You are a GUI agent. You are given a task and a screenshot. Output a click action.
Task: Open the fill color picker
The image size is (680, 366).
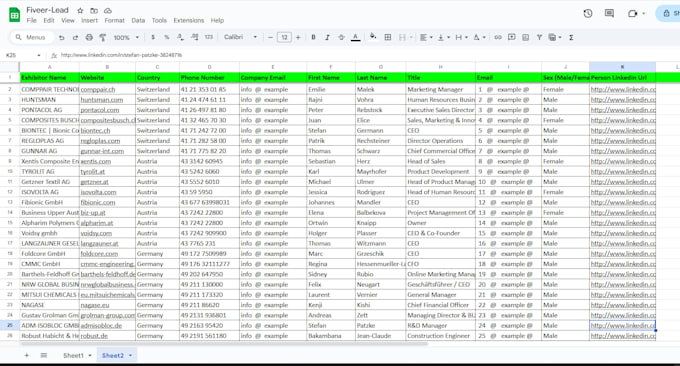[x=373, y=37]
